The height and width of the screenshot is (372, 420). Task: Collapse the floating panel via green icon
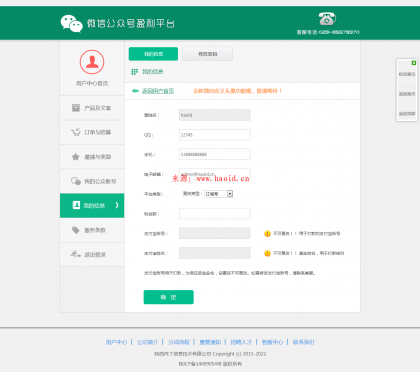click(414, 63)
